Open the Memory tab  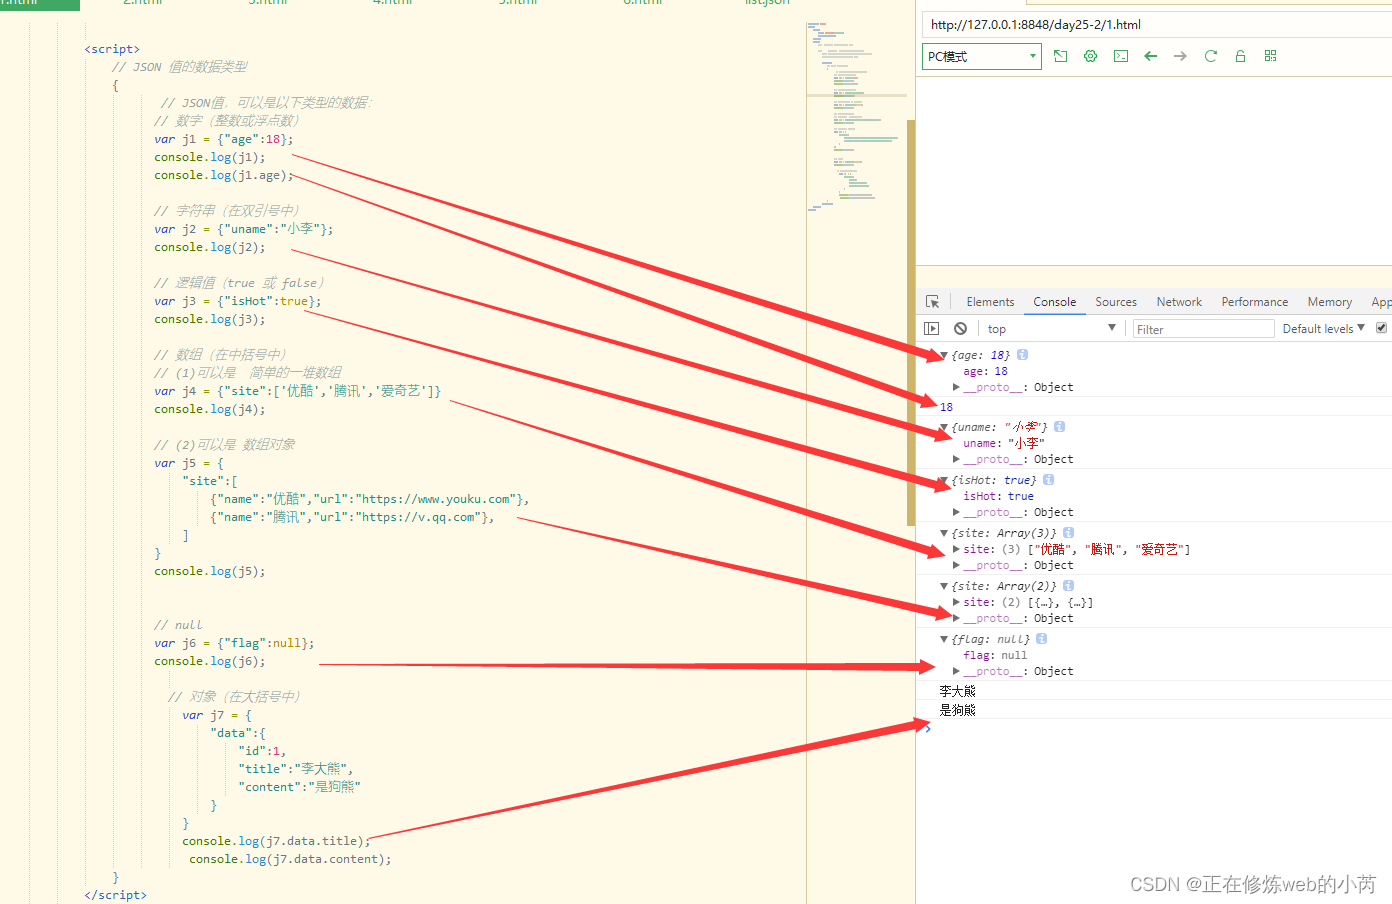coord(1329,302)
